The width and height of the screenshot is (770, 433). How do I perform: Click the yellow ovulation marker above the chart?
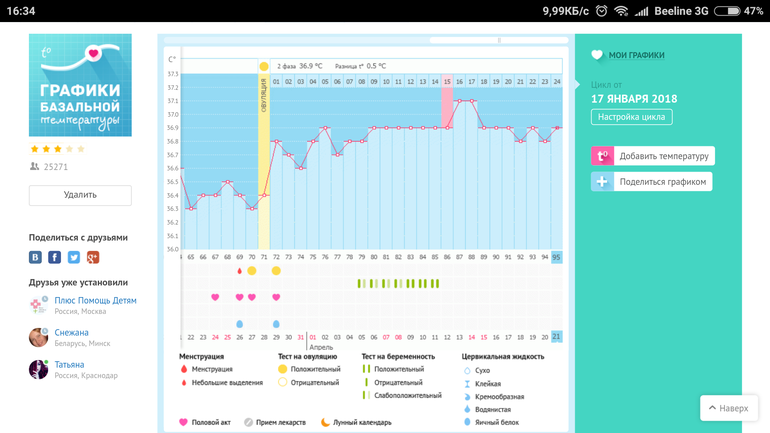click(x=264, y=66)
